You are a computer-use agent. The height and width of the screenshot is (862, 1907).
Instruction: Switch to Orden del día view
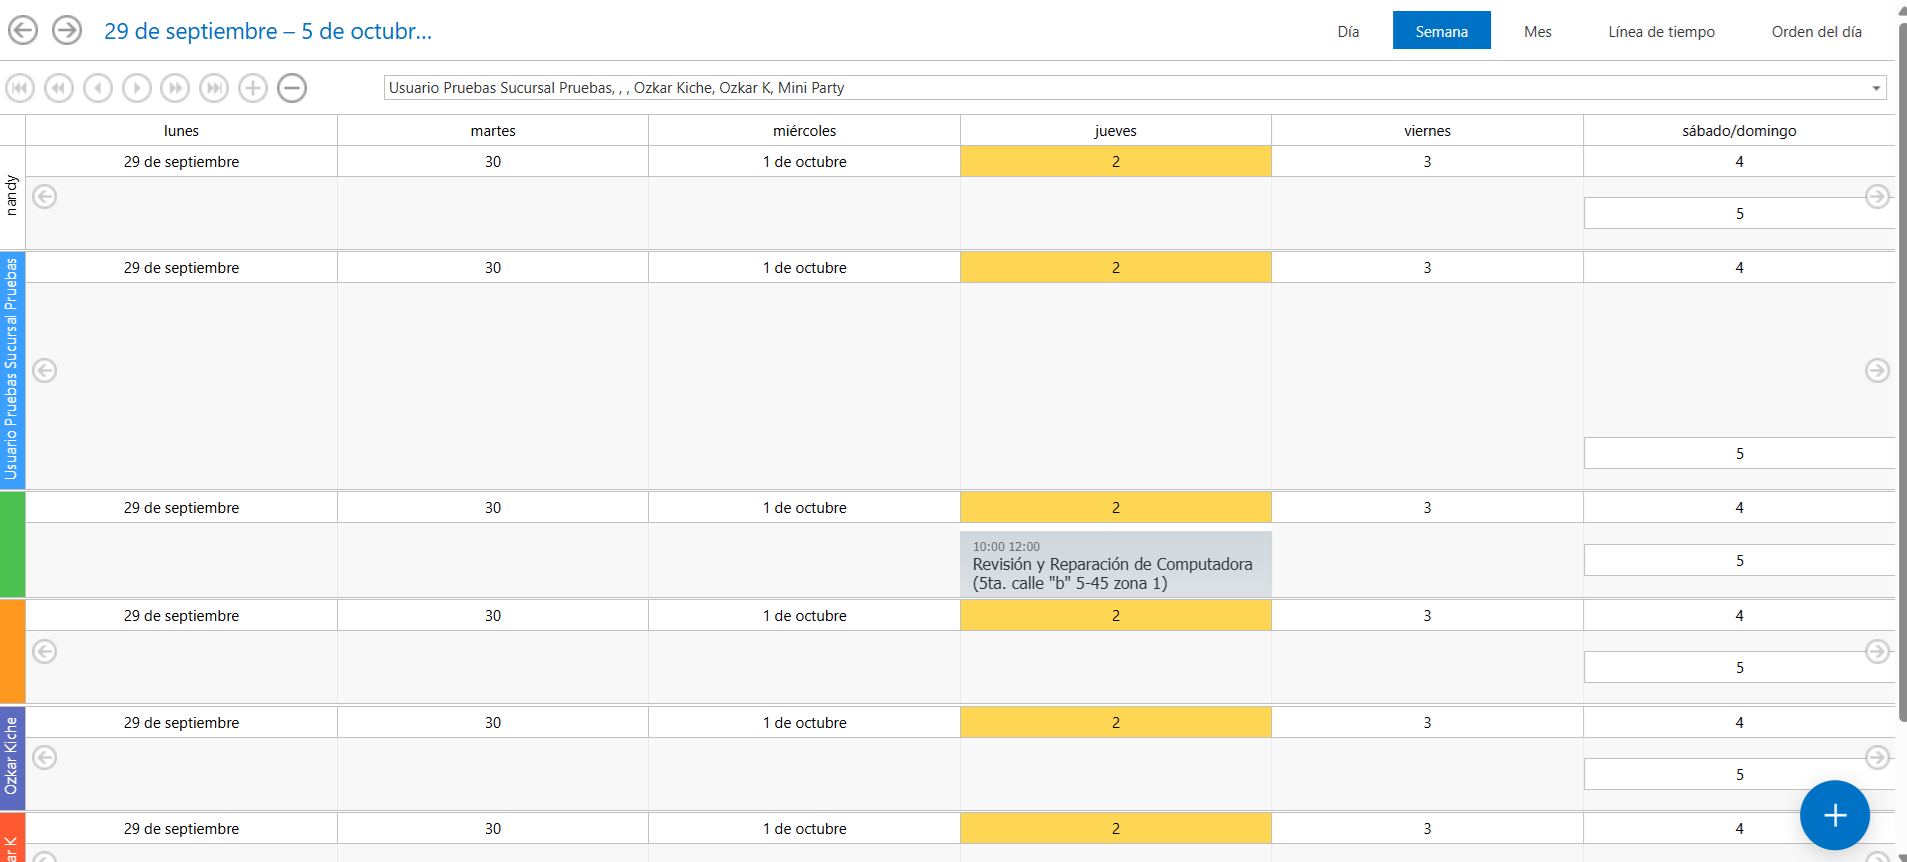(x=1816, y=31)
